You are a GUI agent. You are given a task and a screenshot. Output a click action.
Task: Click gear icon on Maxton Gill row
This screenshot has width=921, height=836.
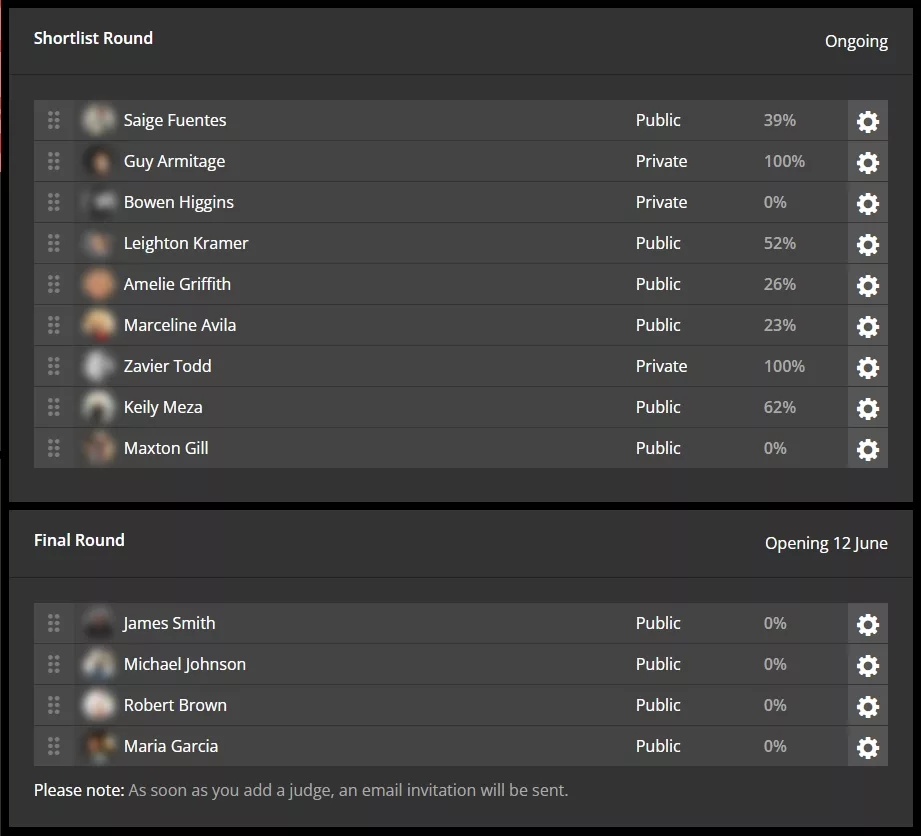(867, 449)
